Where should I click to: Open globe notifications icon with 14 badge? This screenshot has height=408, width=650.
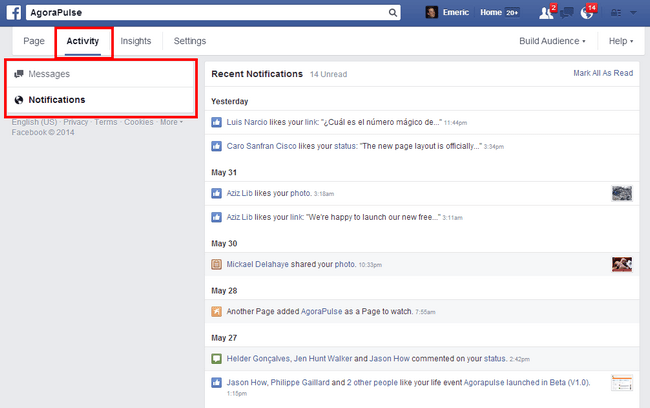[x=587, y=12]
